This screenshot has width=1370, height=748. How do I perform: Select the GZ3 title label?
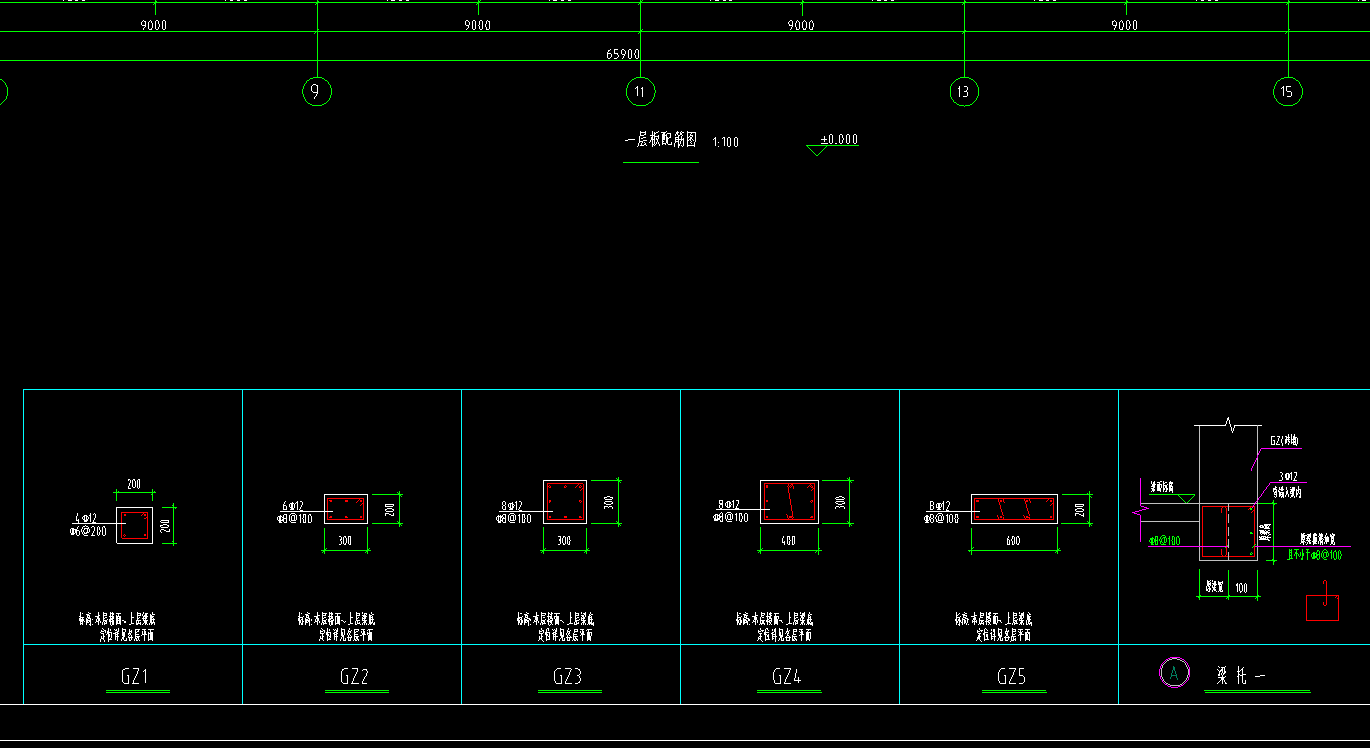click(567, 677)
